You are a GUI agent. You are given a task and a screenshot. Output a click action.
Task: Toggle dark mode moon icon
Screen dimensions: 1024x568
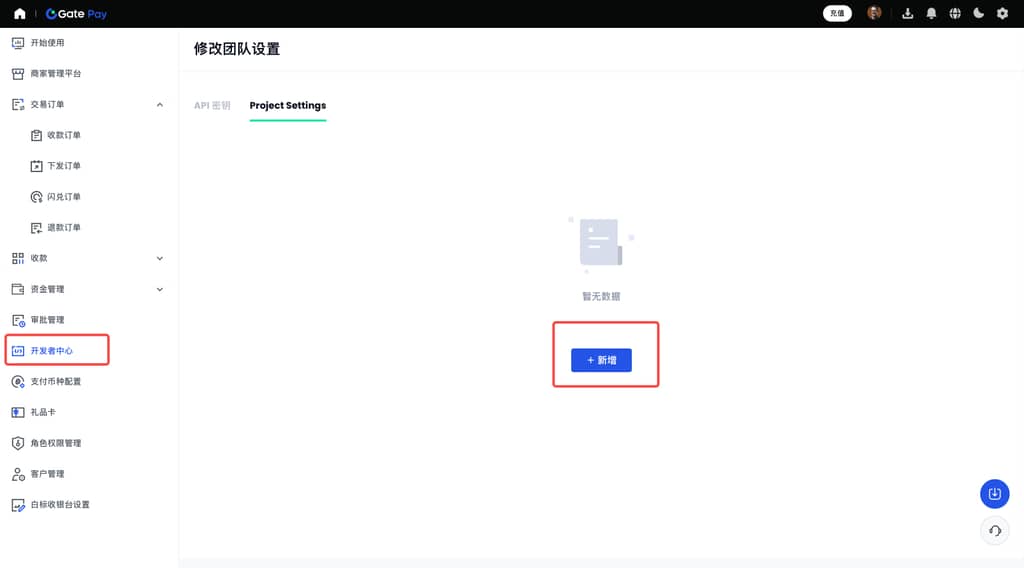[x=979, y=14]
